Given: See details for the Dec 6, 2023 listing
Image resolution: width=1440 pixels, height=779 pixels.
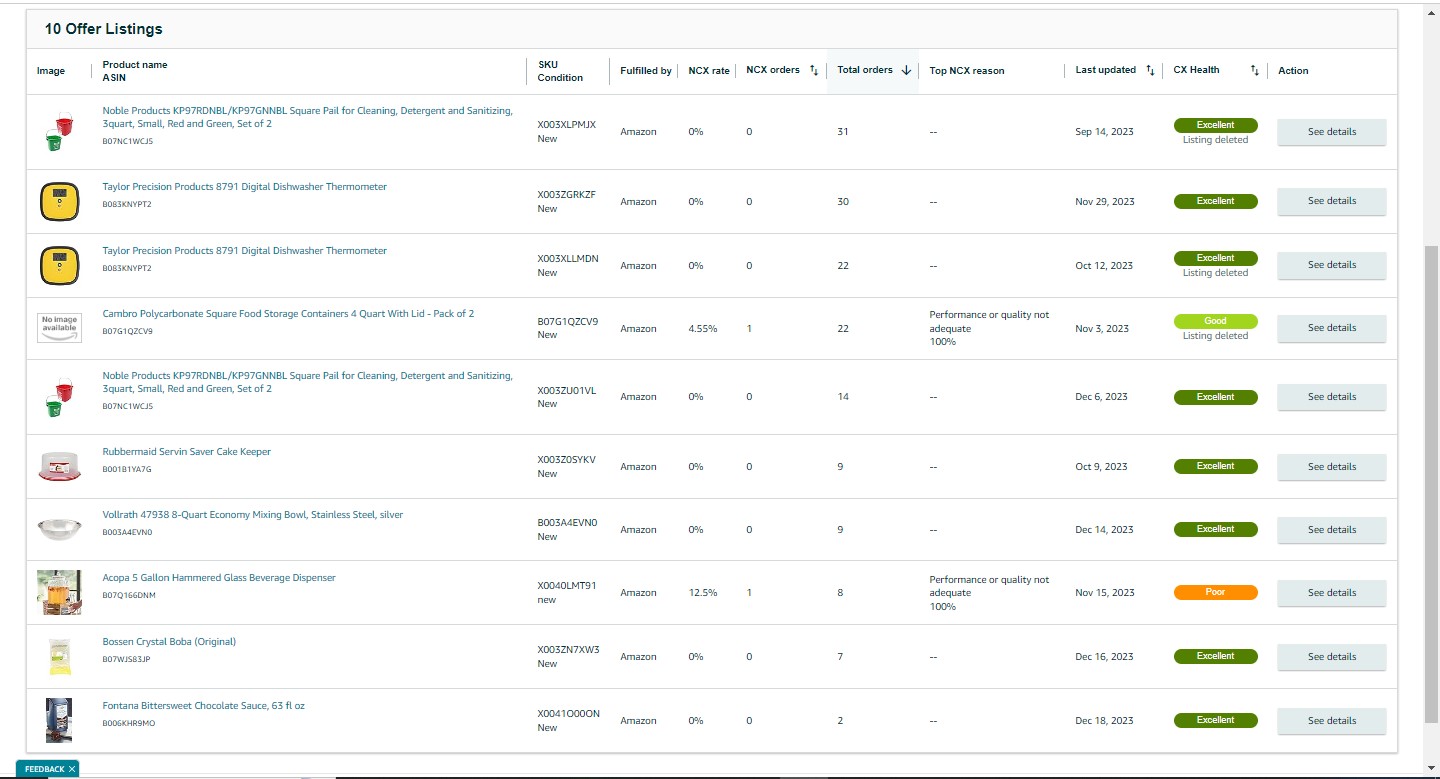Looking at the screenshot, I should click(x=1332, y=397).
